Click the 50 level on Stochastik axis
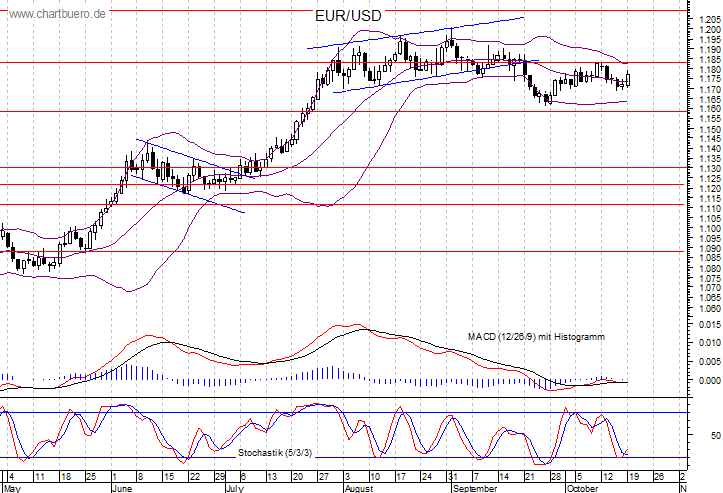This screenshot has width=723, height=493. (716, 435)
